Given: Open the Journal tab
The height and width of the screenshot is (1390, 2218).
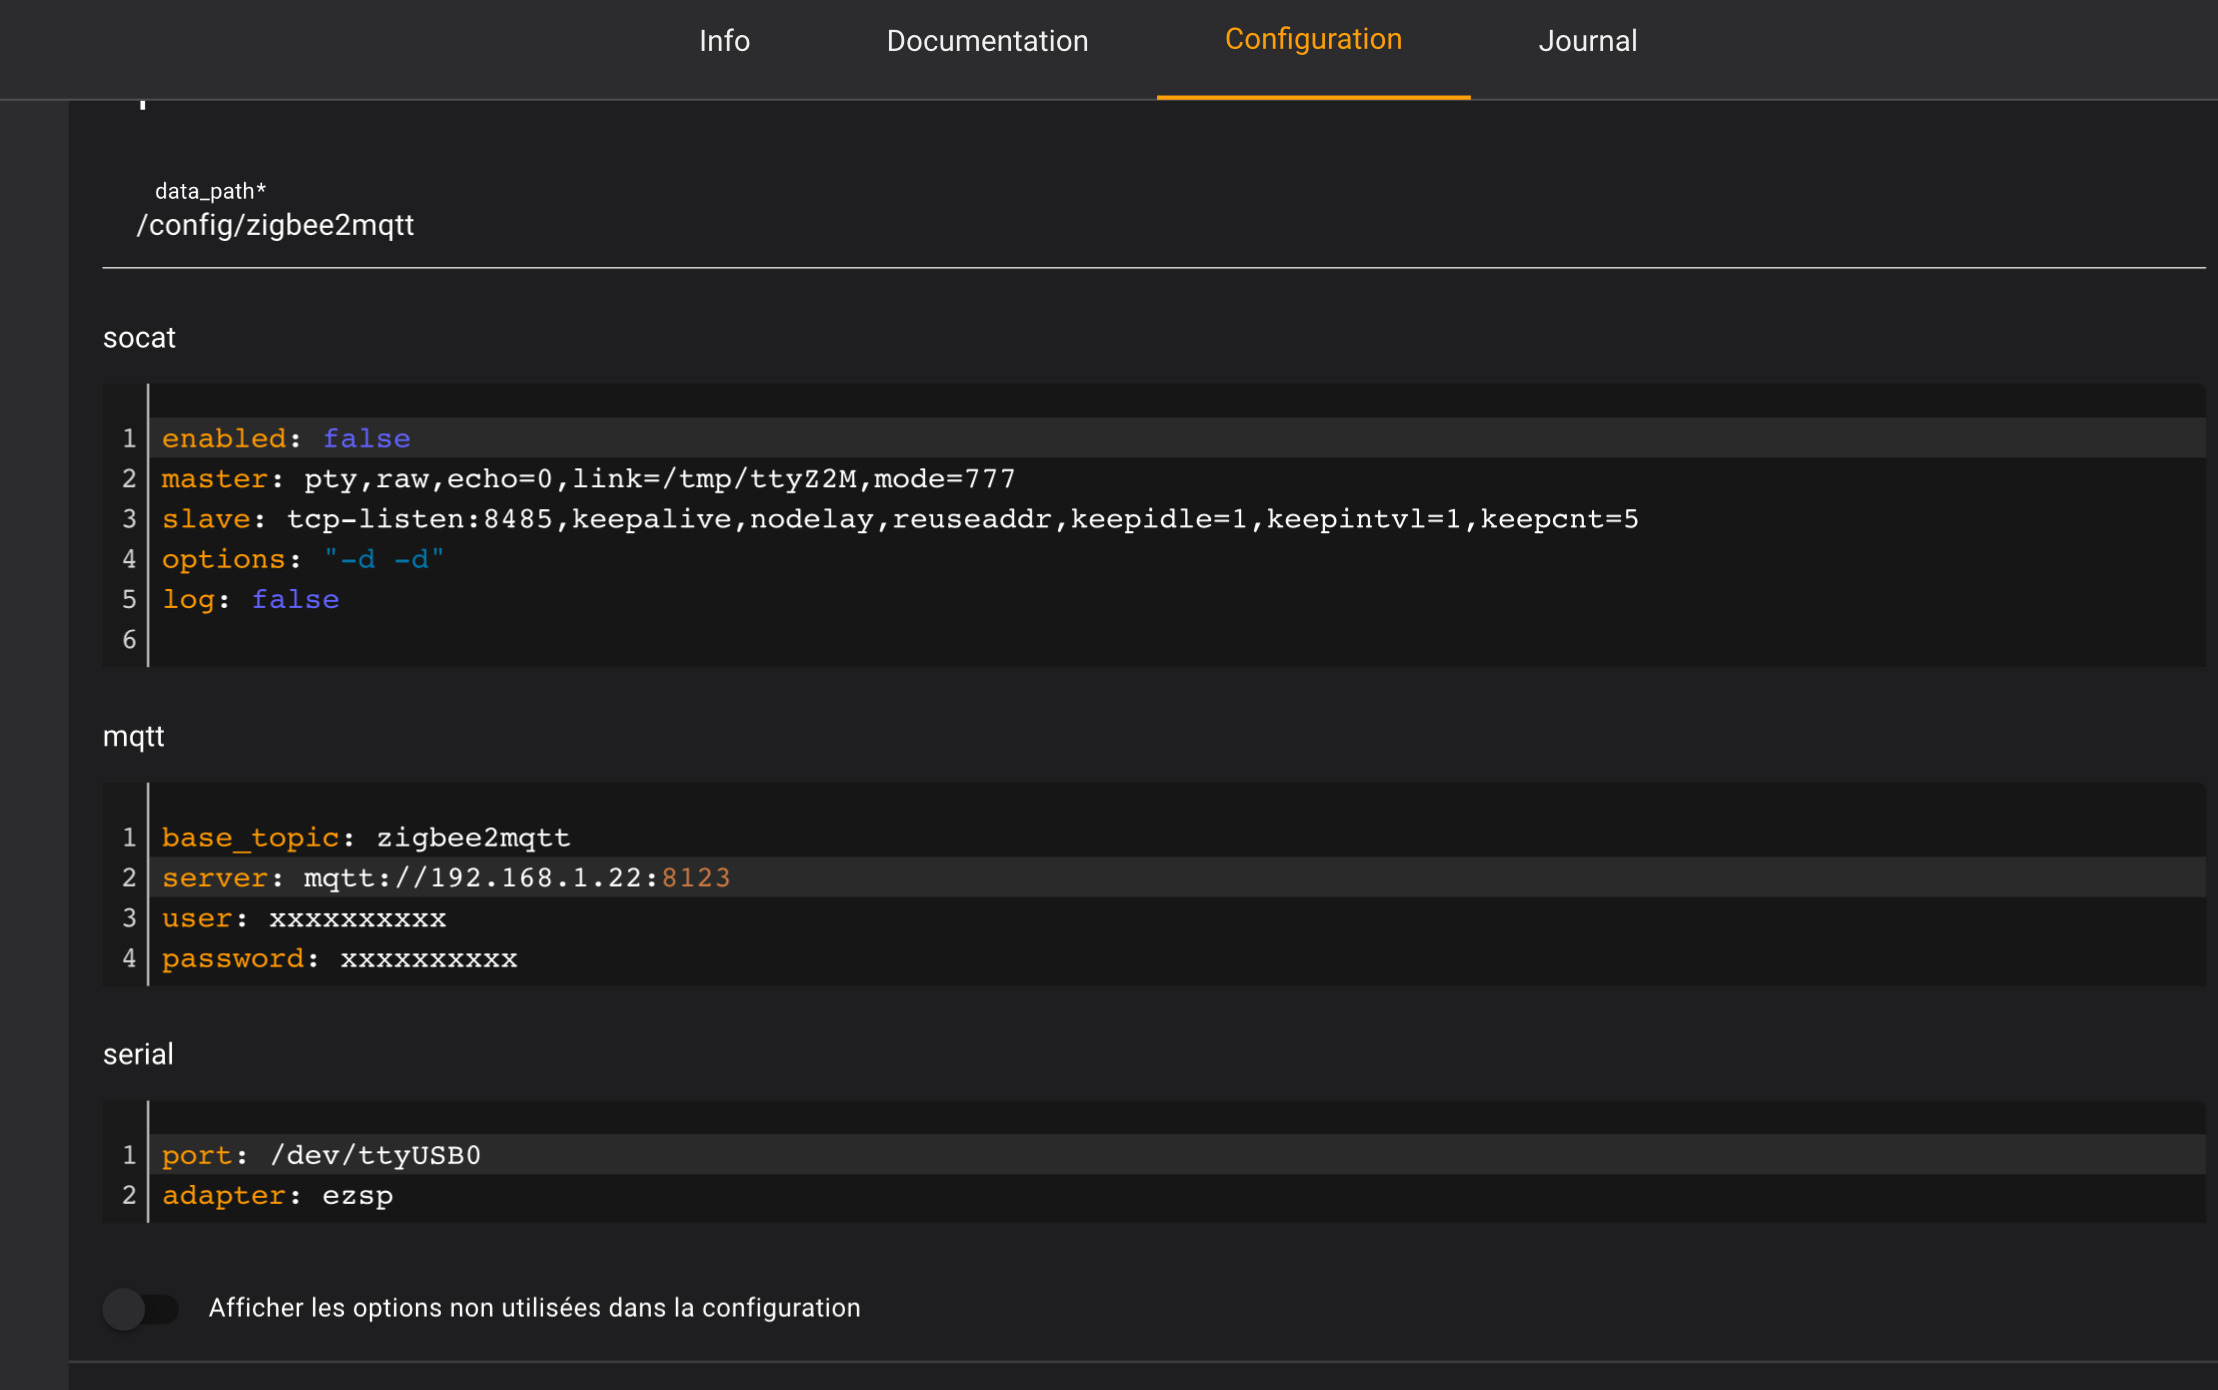Looking at the screenshot, I should [1587, 41].
